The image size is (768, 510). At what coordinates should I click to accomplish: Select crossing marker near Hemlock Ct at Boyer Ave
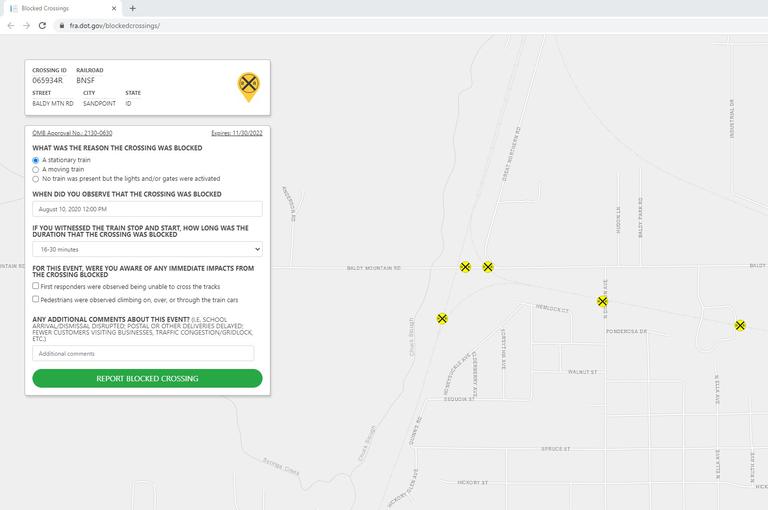(602, 301)
